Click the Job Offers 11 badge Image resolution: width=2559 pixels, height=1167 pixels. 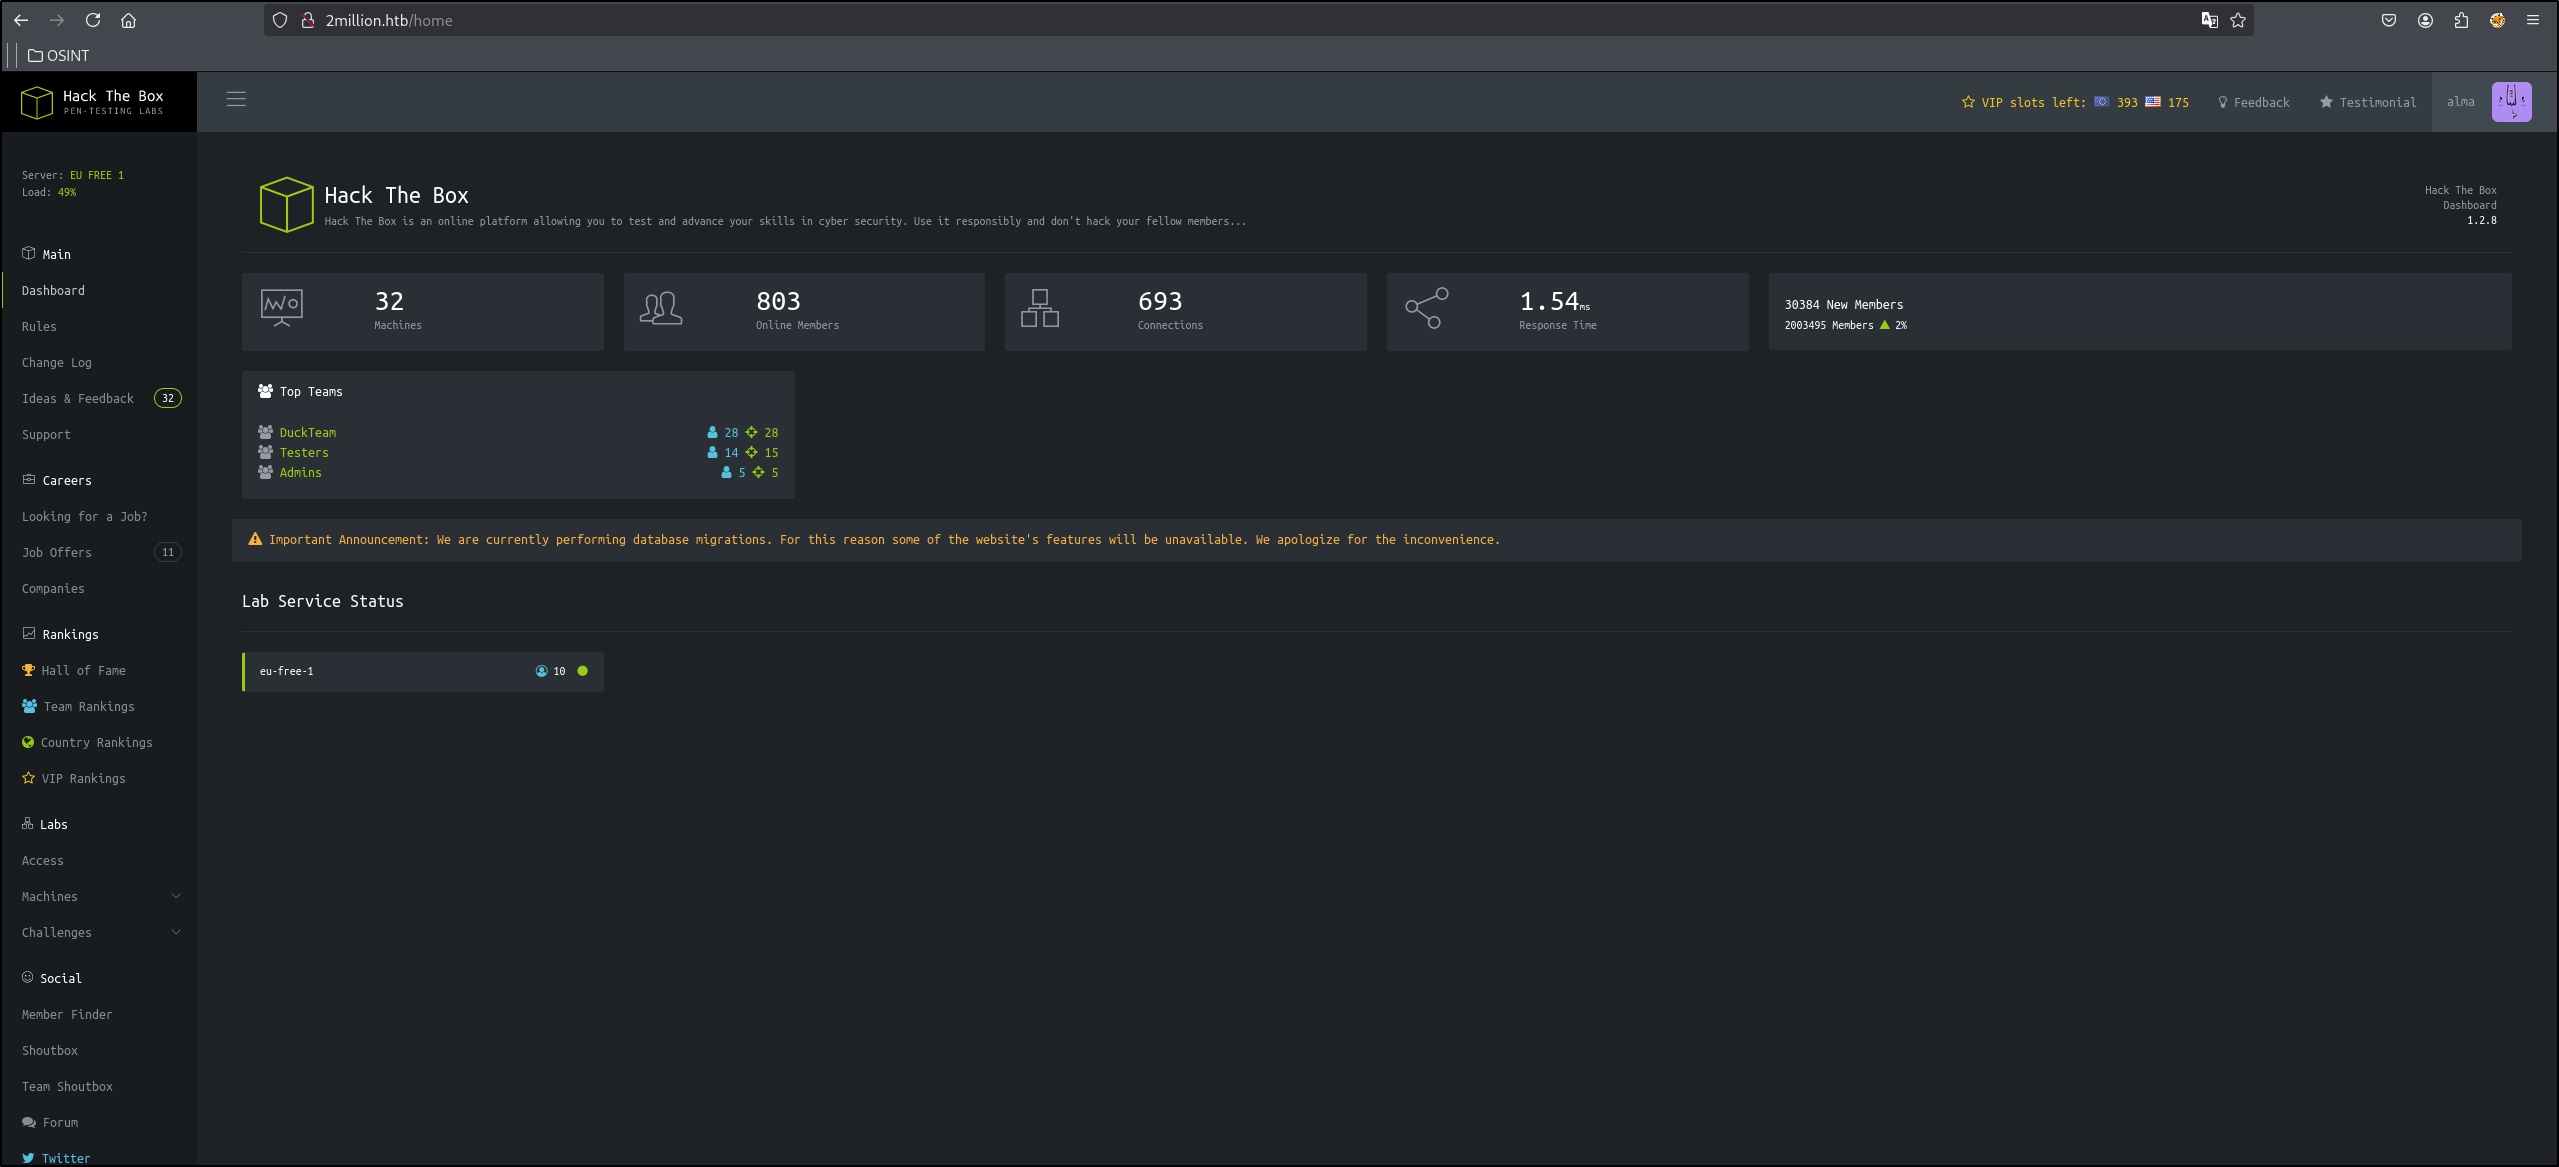point(168,552)
